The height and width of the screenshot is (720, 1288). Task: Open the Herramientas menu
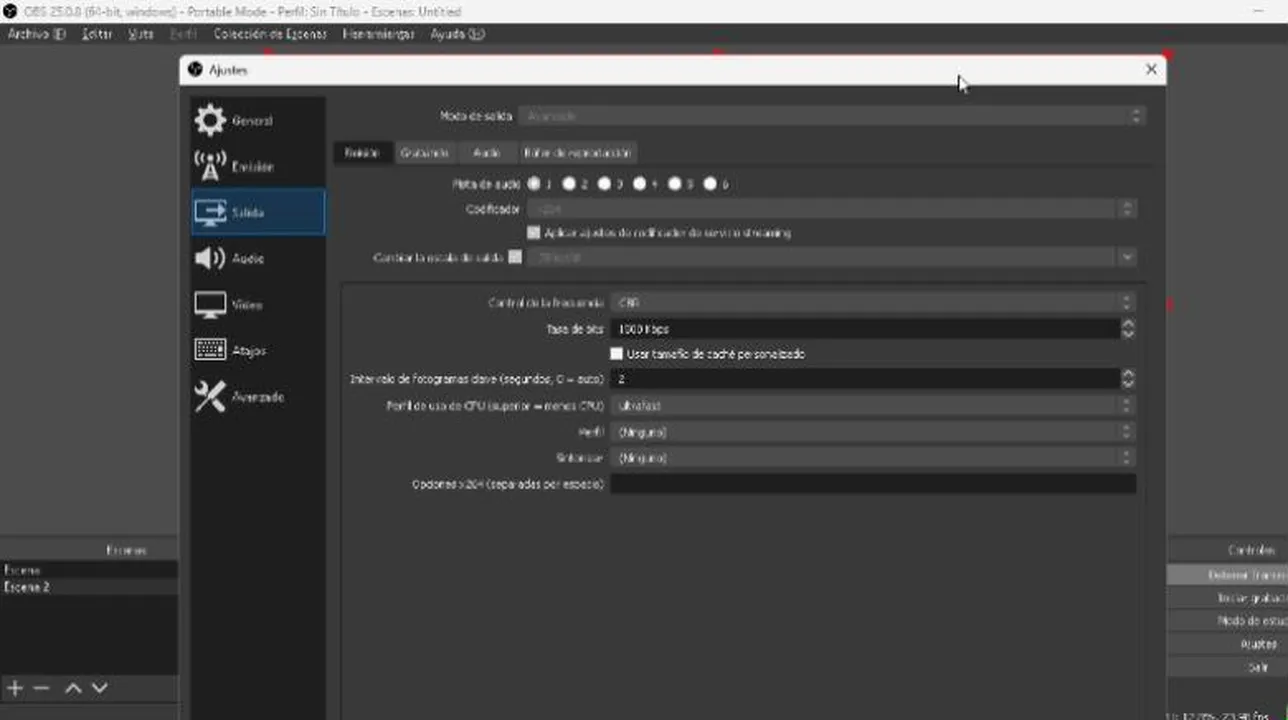click(378, 34)
